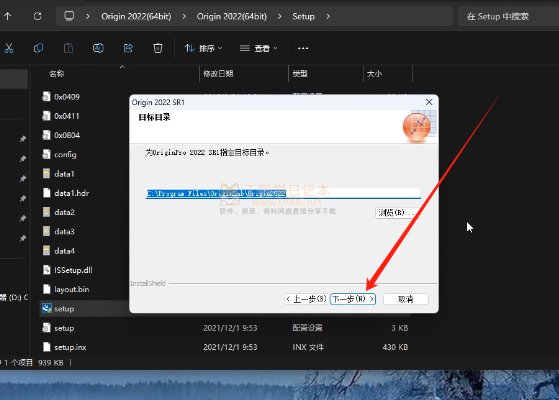Click the Paste icon in toolbar
Viewport: 559px width, 400px height.
68,48
